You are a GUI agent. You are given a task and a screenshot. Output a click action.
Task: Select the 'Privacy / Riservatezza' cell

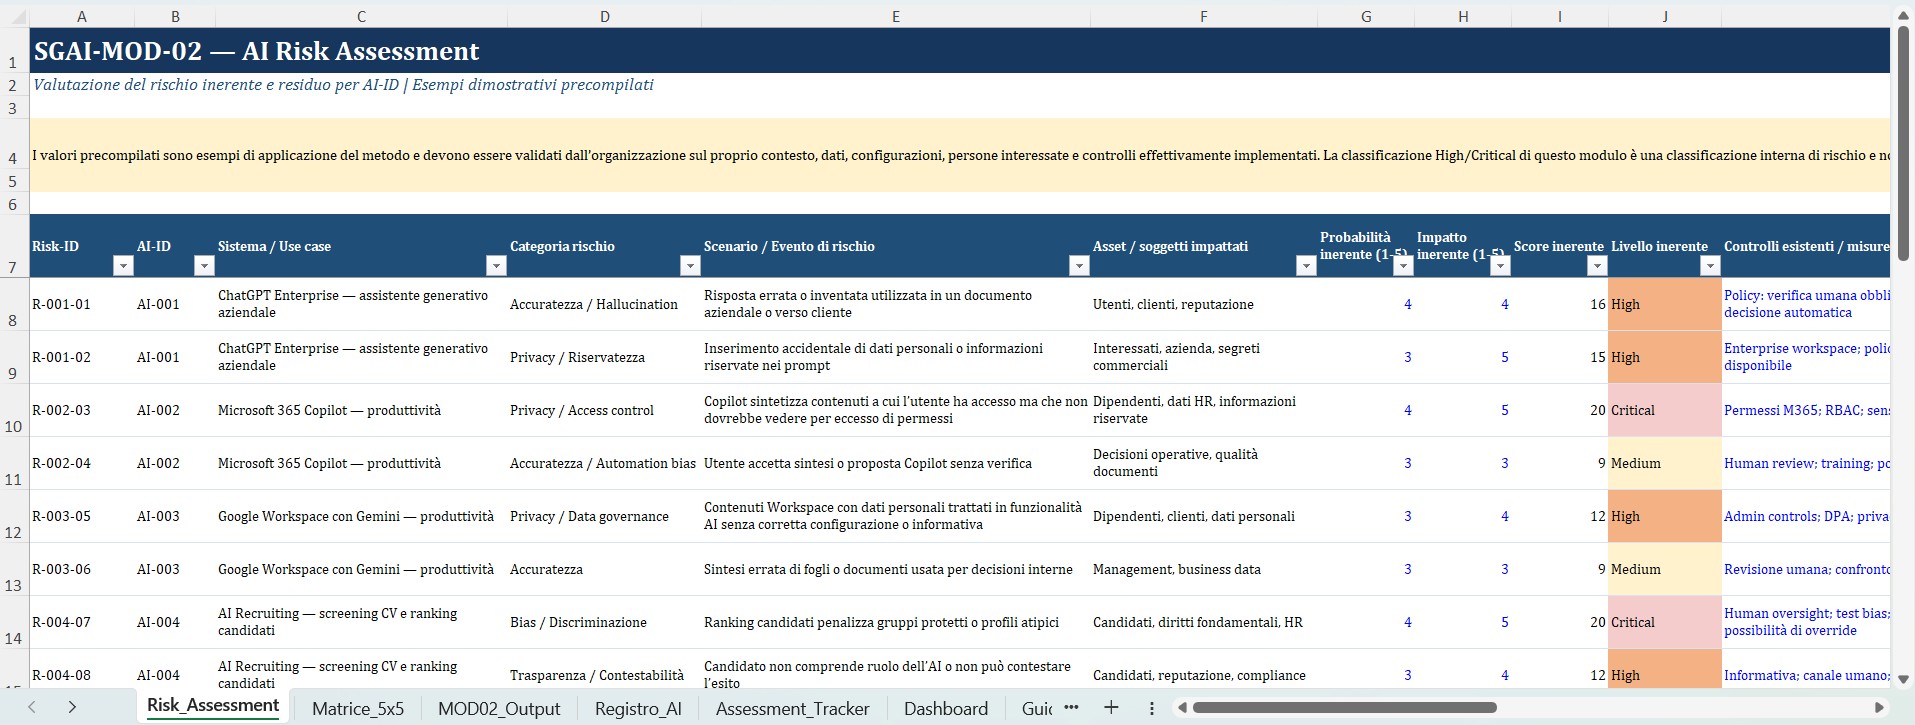pyautogui.click(x=604, y=357)
